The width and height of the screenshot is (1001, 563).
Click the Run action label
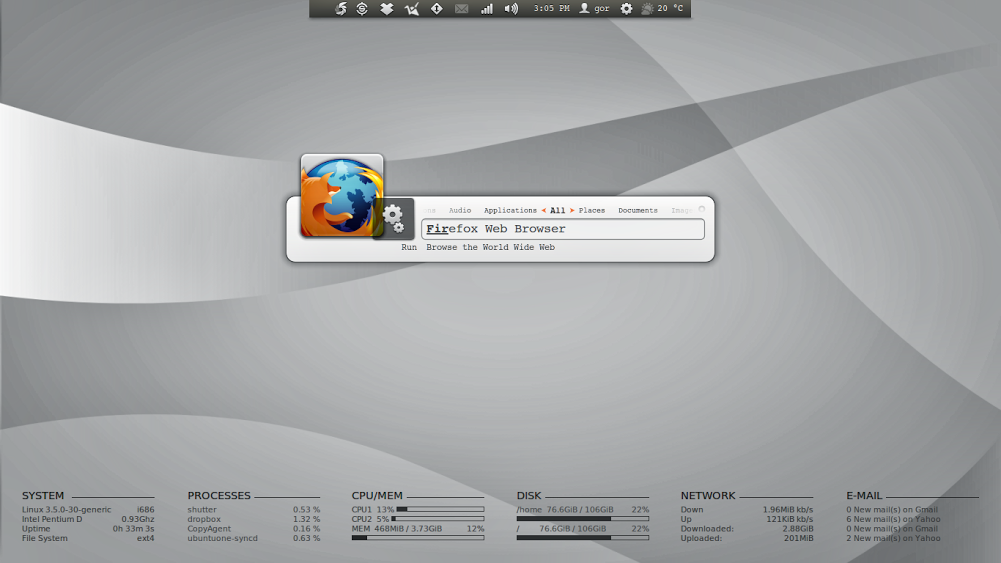409,247
